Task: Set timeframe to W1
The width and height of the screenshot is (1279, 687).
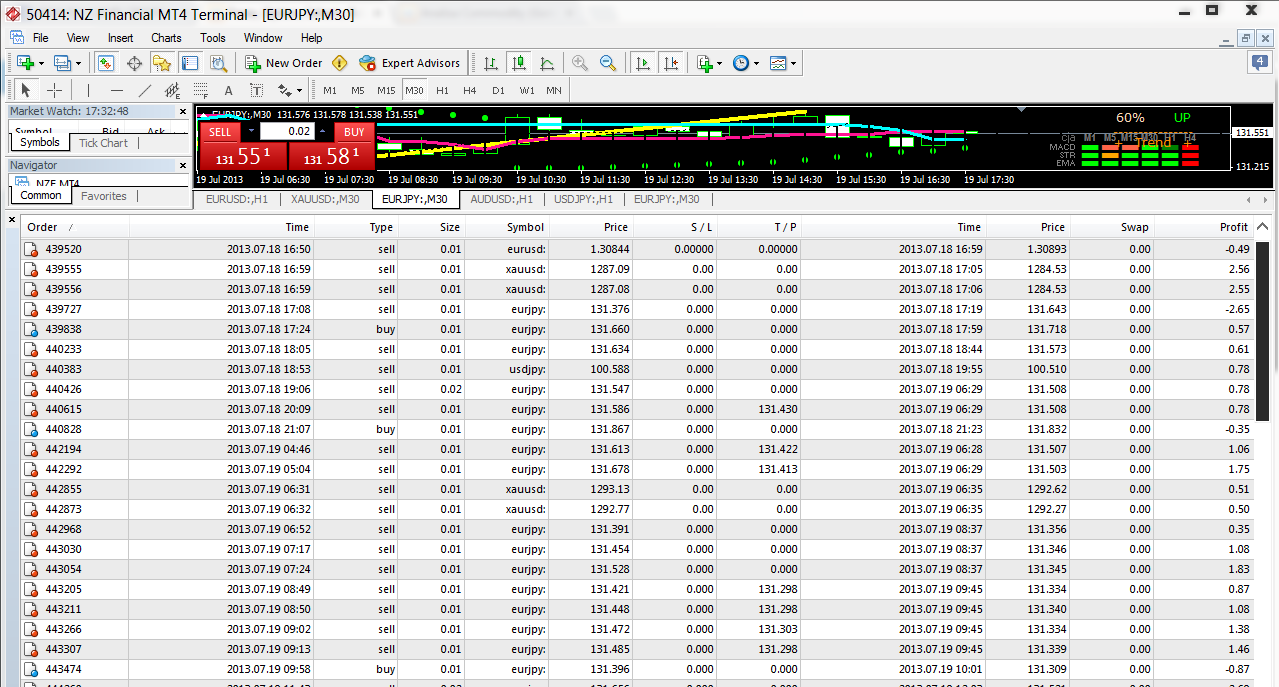Action: click(527, 90)
